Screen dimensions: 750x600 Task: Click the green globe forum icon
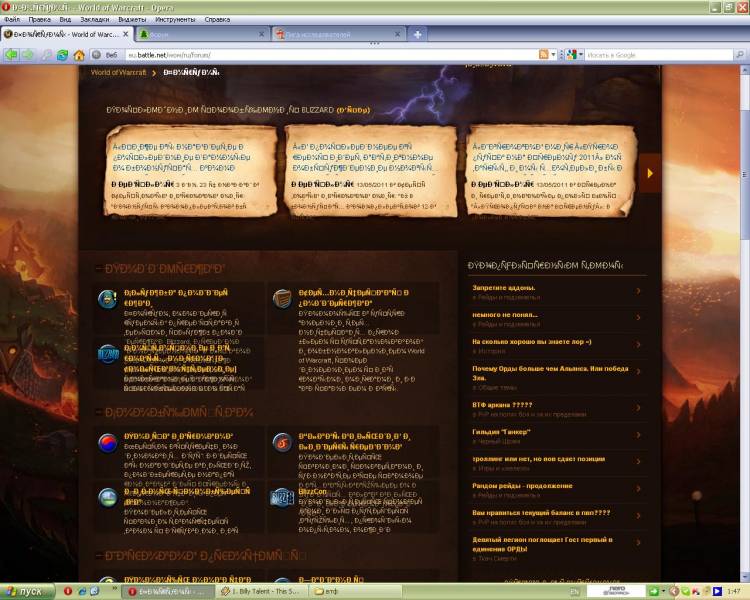(x=108, y=498)
